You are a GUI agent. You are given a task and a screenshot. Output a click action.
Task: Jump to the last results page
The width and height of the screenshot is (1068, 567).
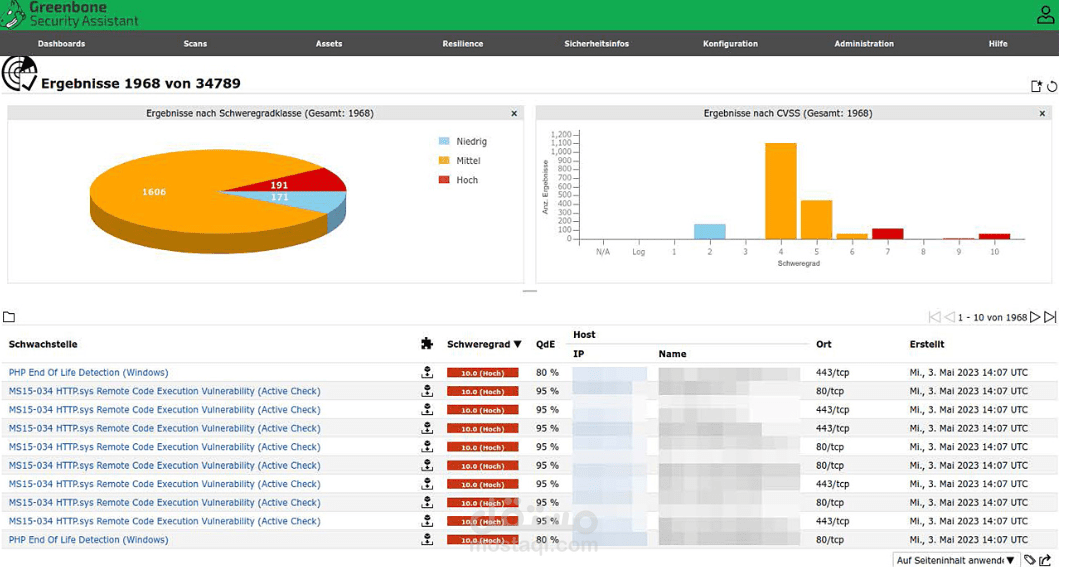[x=1050, y=317]
